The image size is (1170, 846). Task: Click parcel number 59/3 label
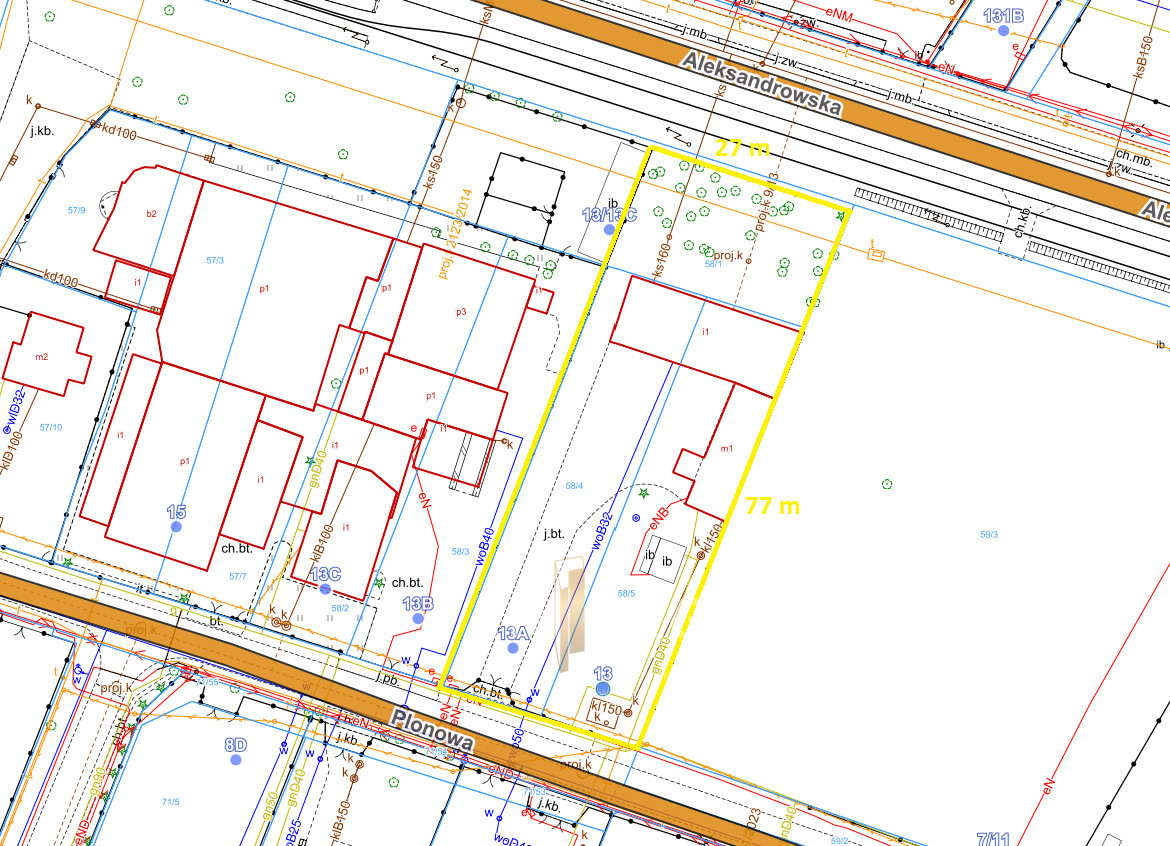pos(988,535)
